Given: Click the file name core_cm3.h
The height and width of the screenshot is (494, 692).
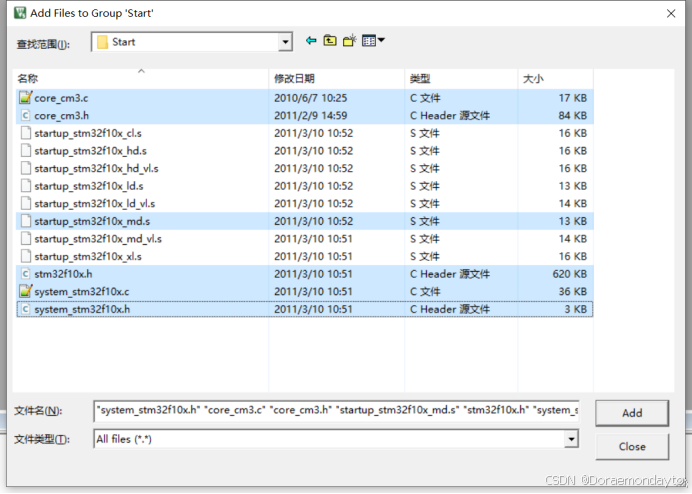Looking at the screenshot, I should point(62,116).
